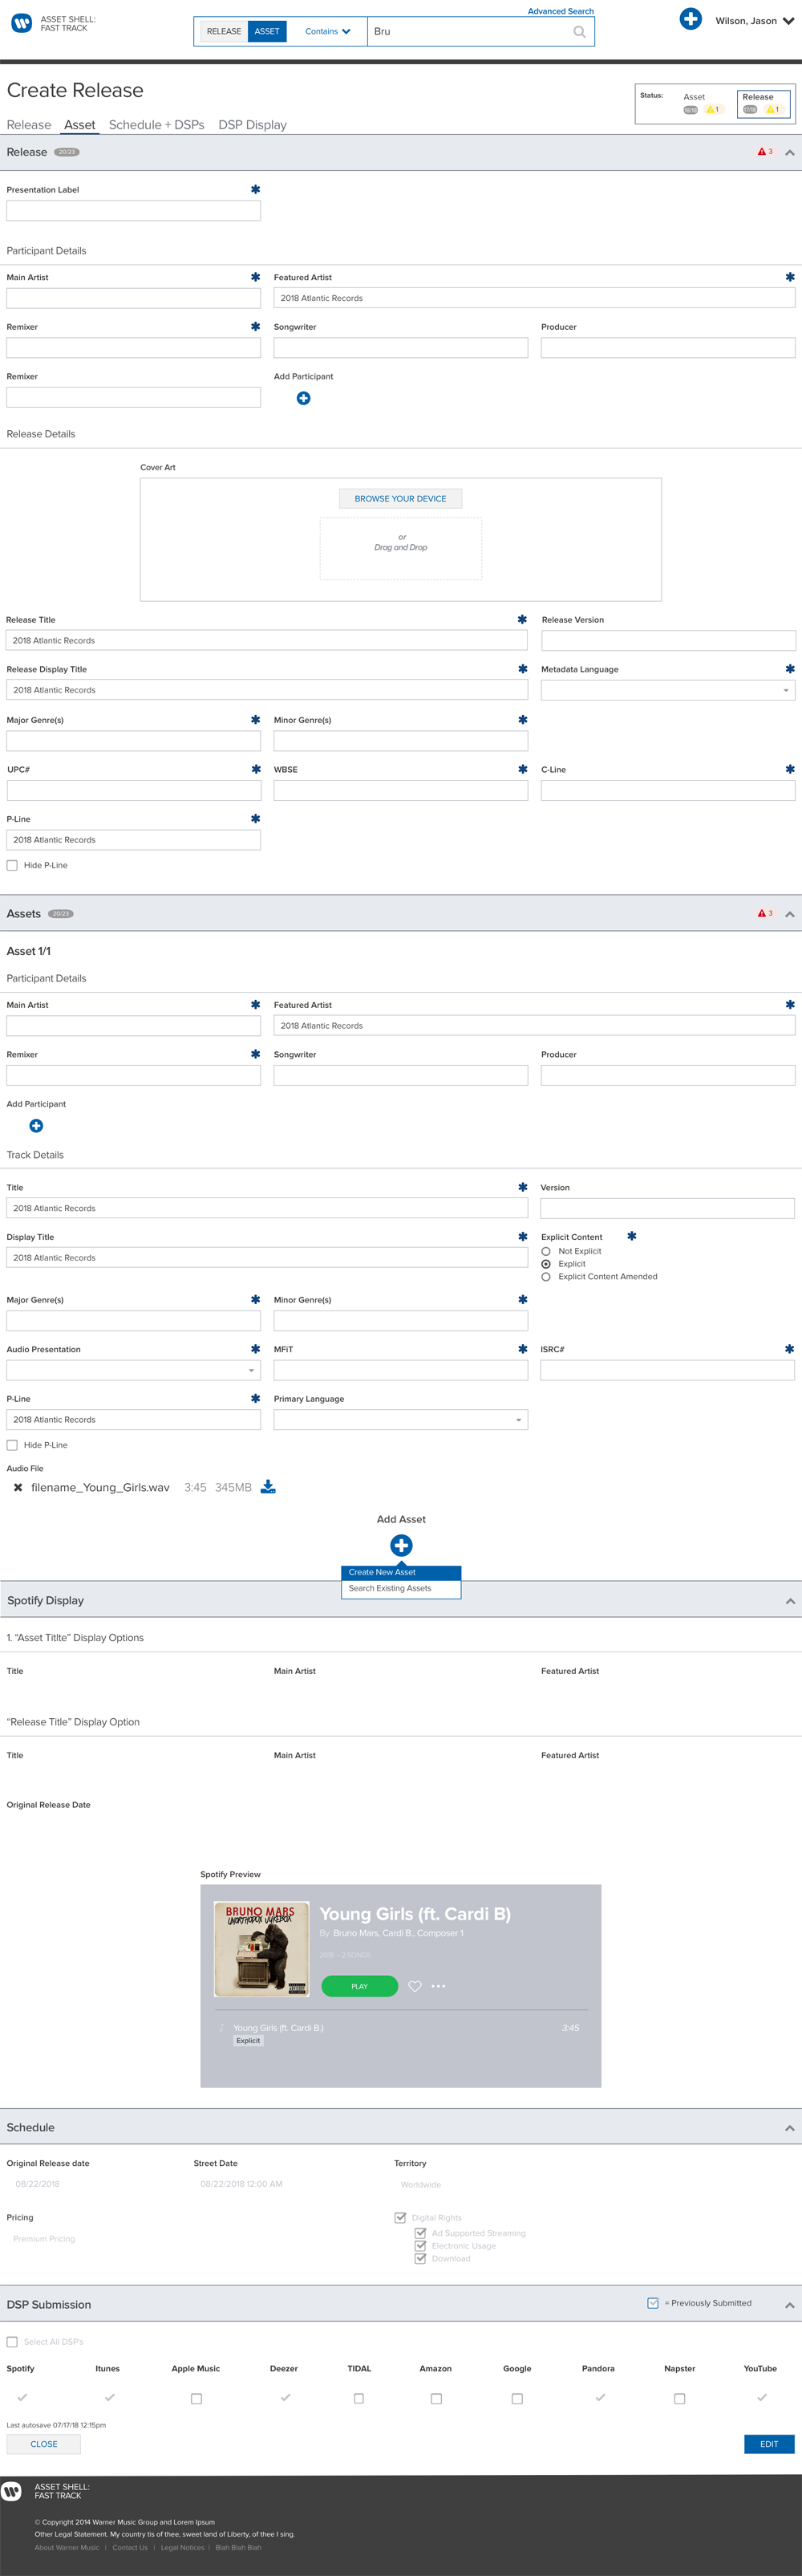802x2576 pixels.
Task: Open the Contains search filter dropdown
Action: tap(328, 31)
